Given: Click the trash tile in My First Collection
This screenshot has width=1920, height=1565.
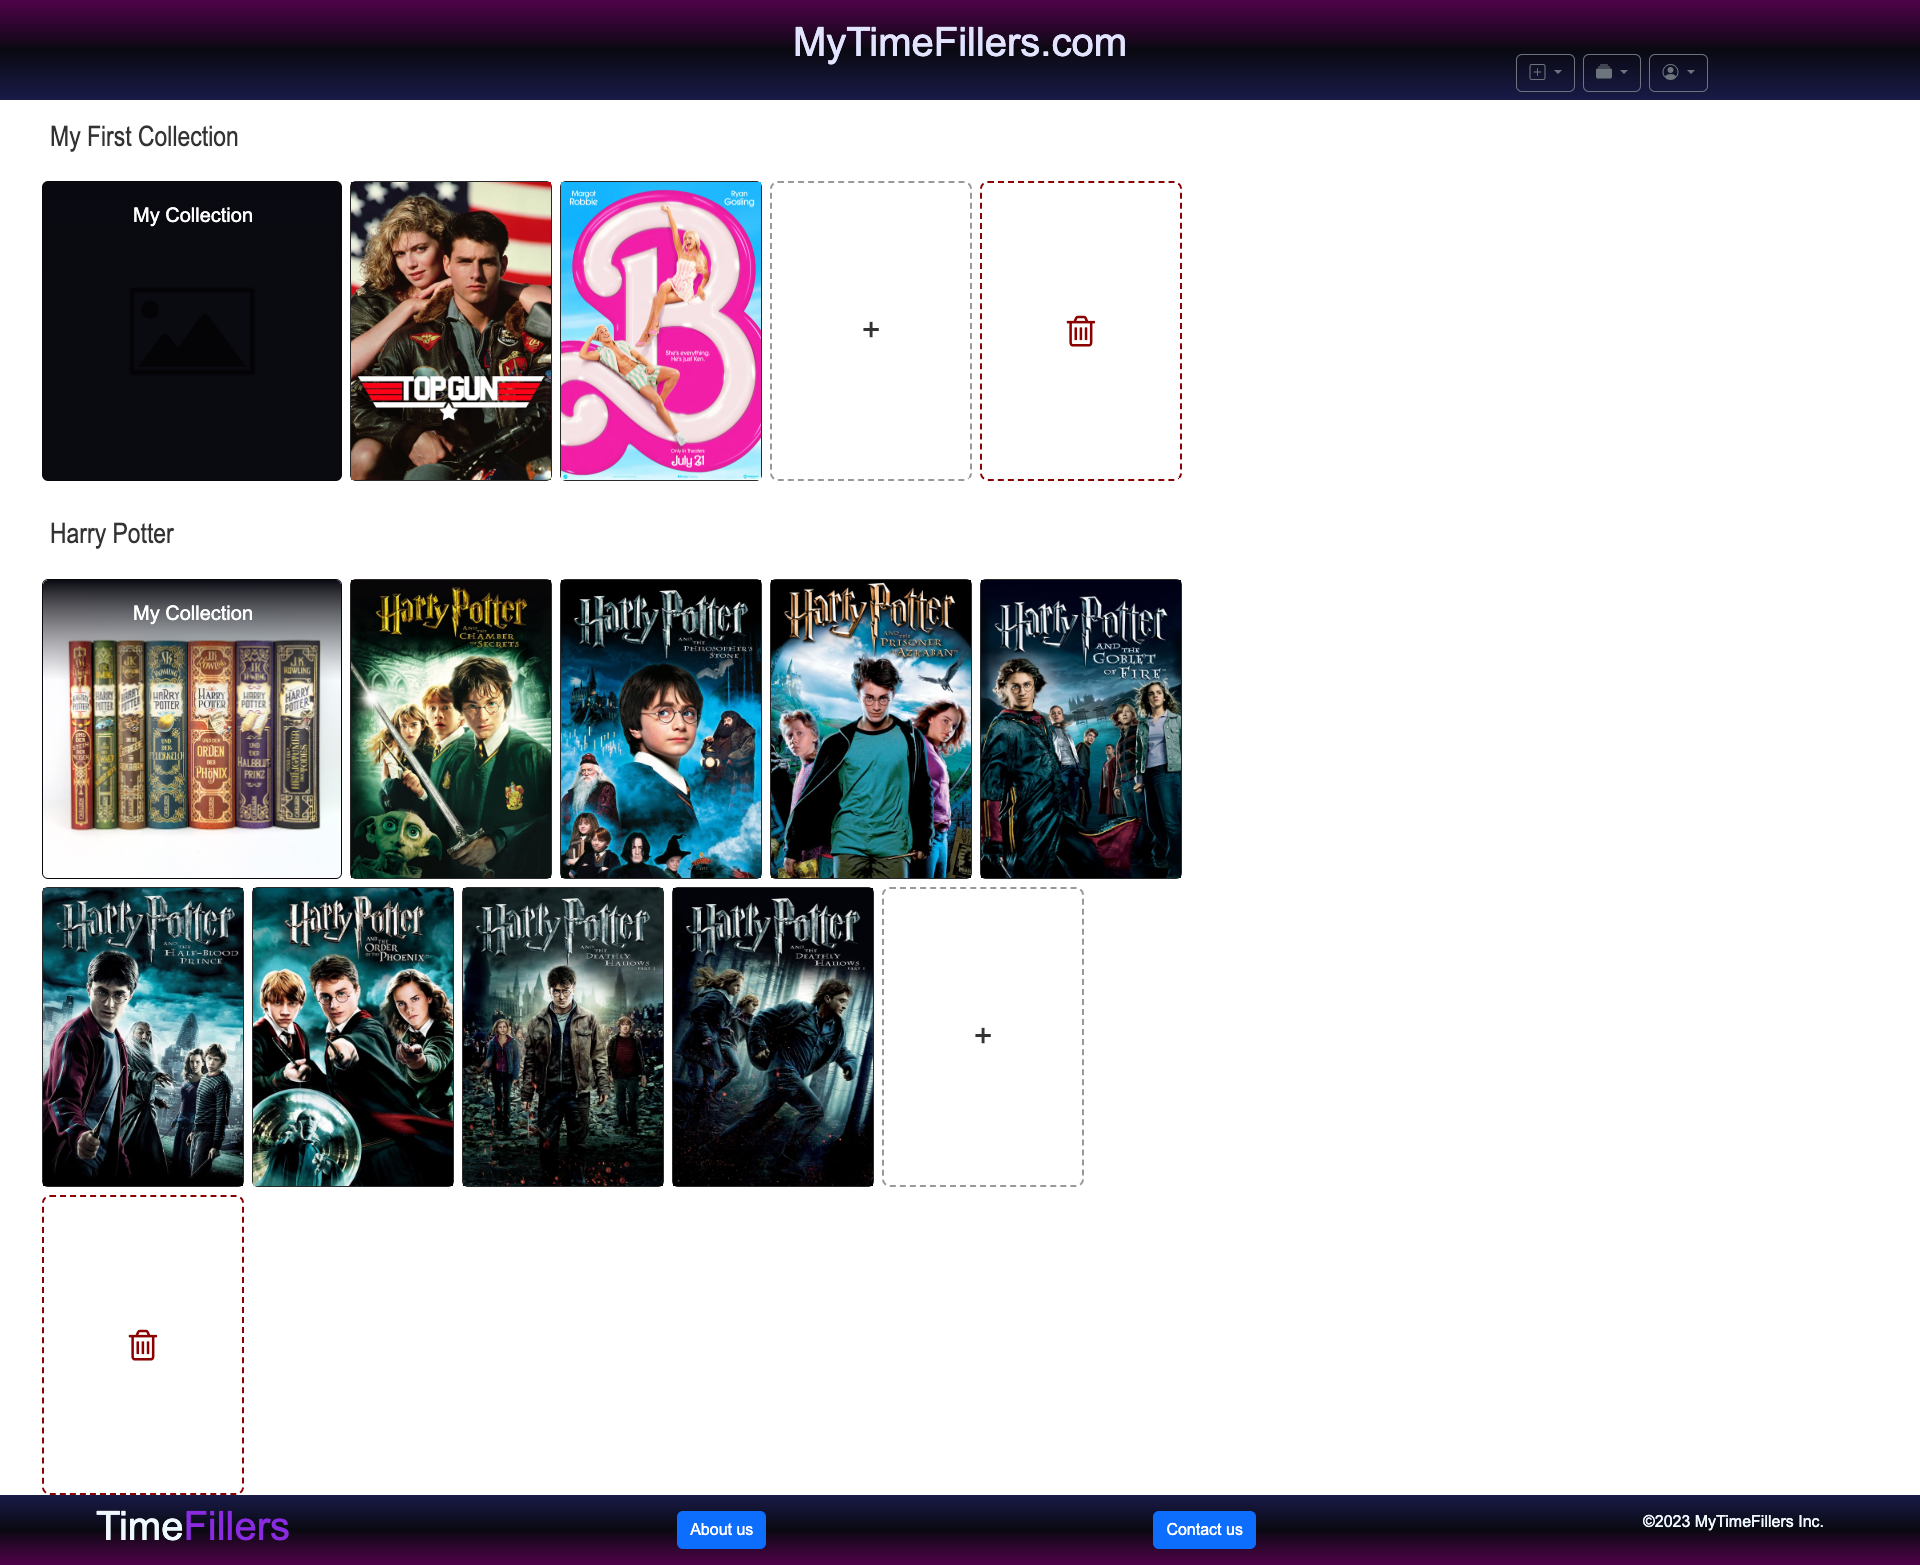Looking at the screenshot, I should [x=1081, y=331].
